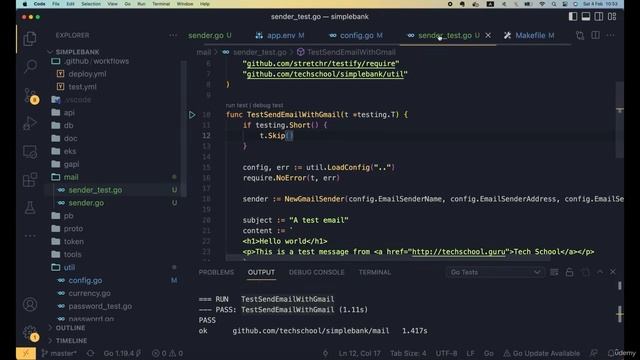This screenshot has width=640, height=360.
Task: Click the debug test code lens
Action: pos(268,105)
